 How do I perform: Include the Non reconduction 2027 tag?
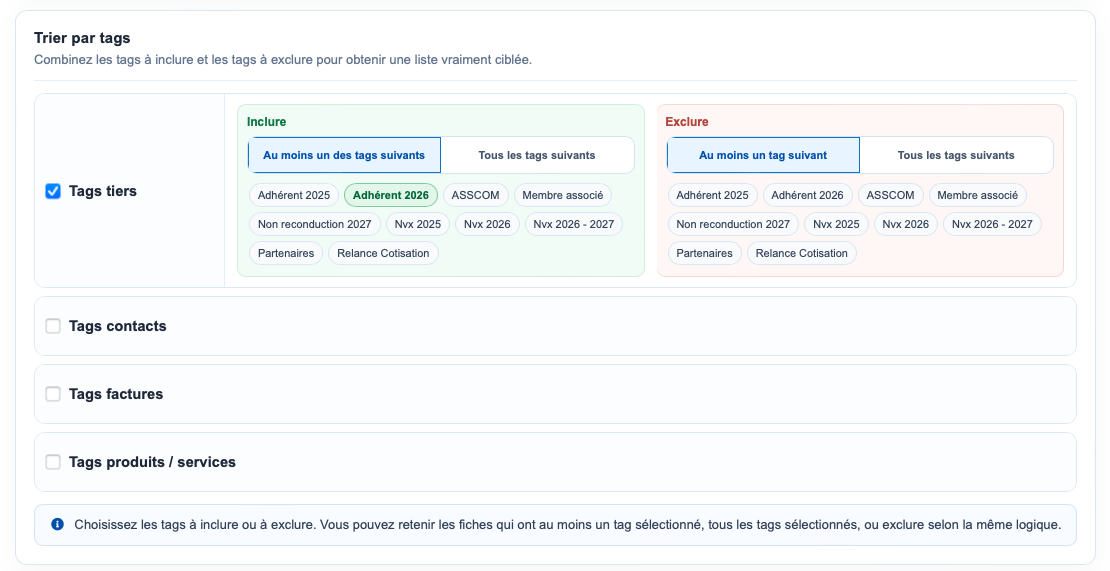(x=314, y=224)
